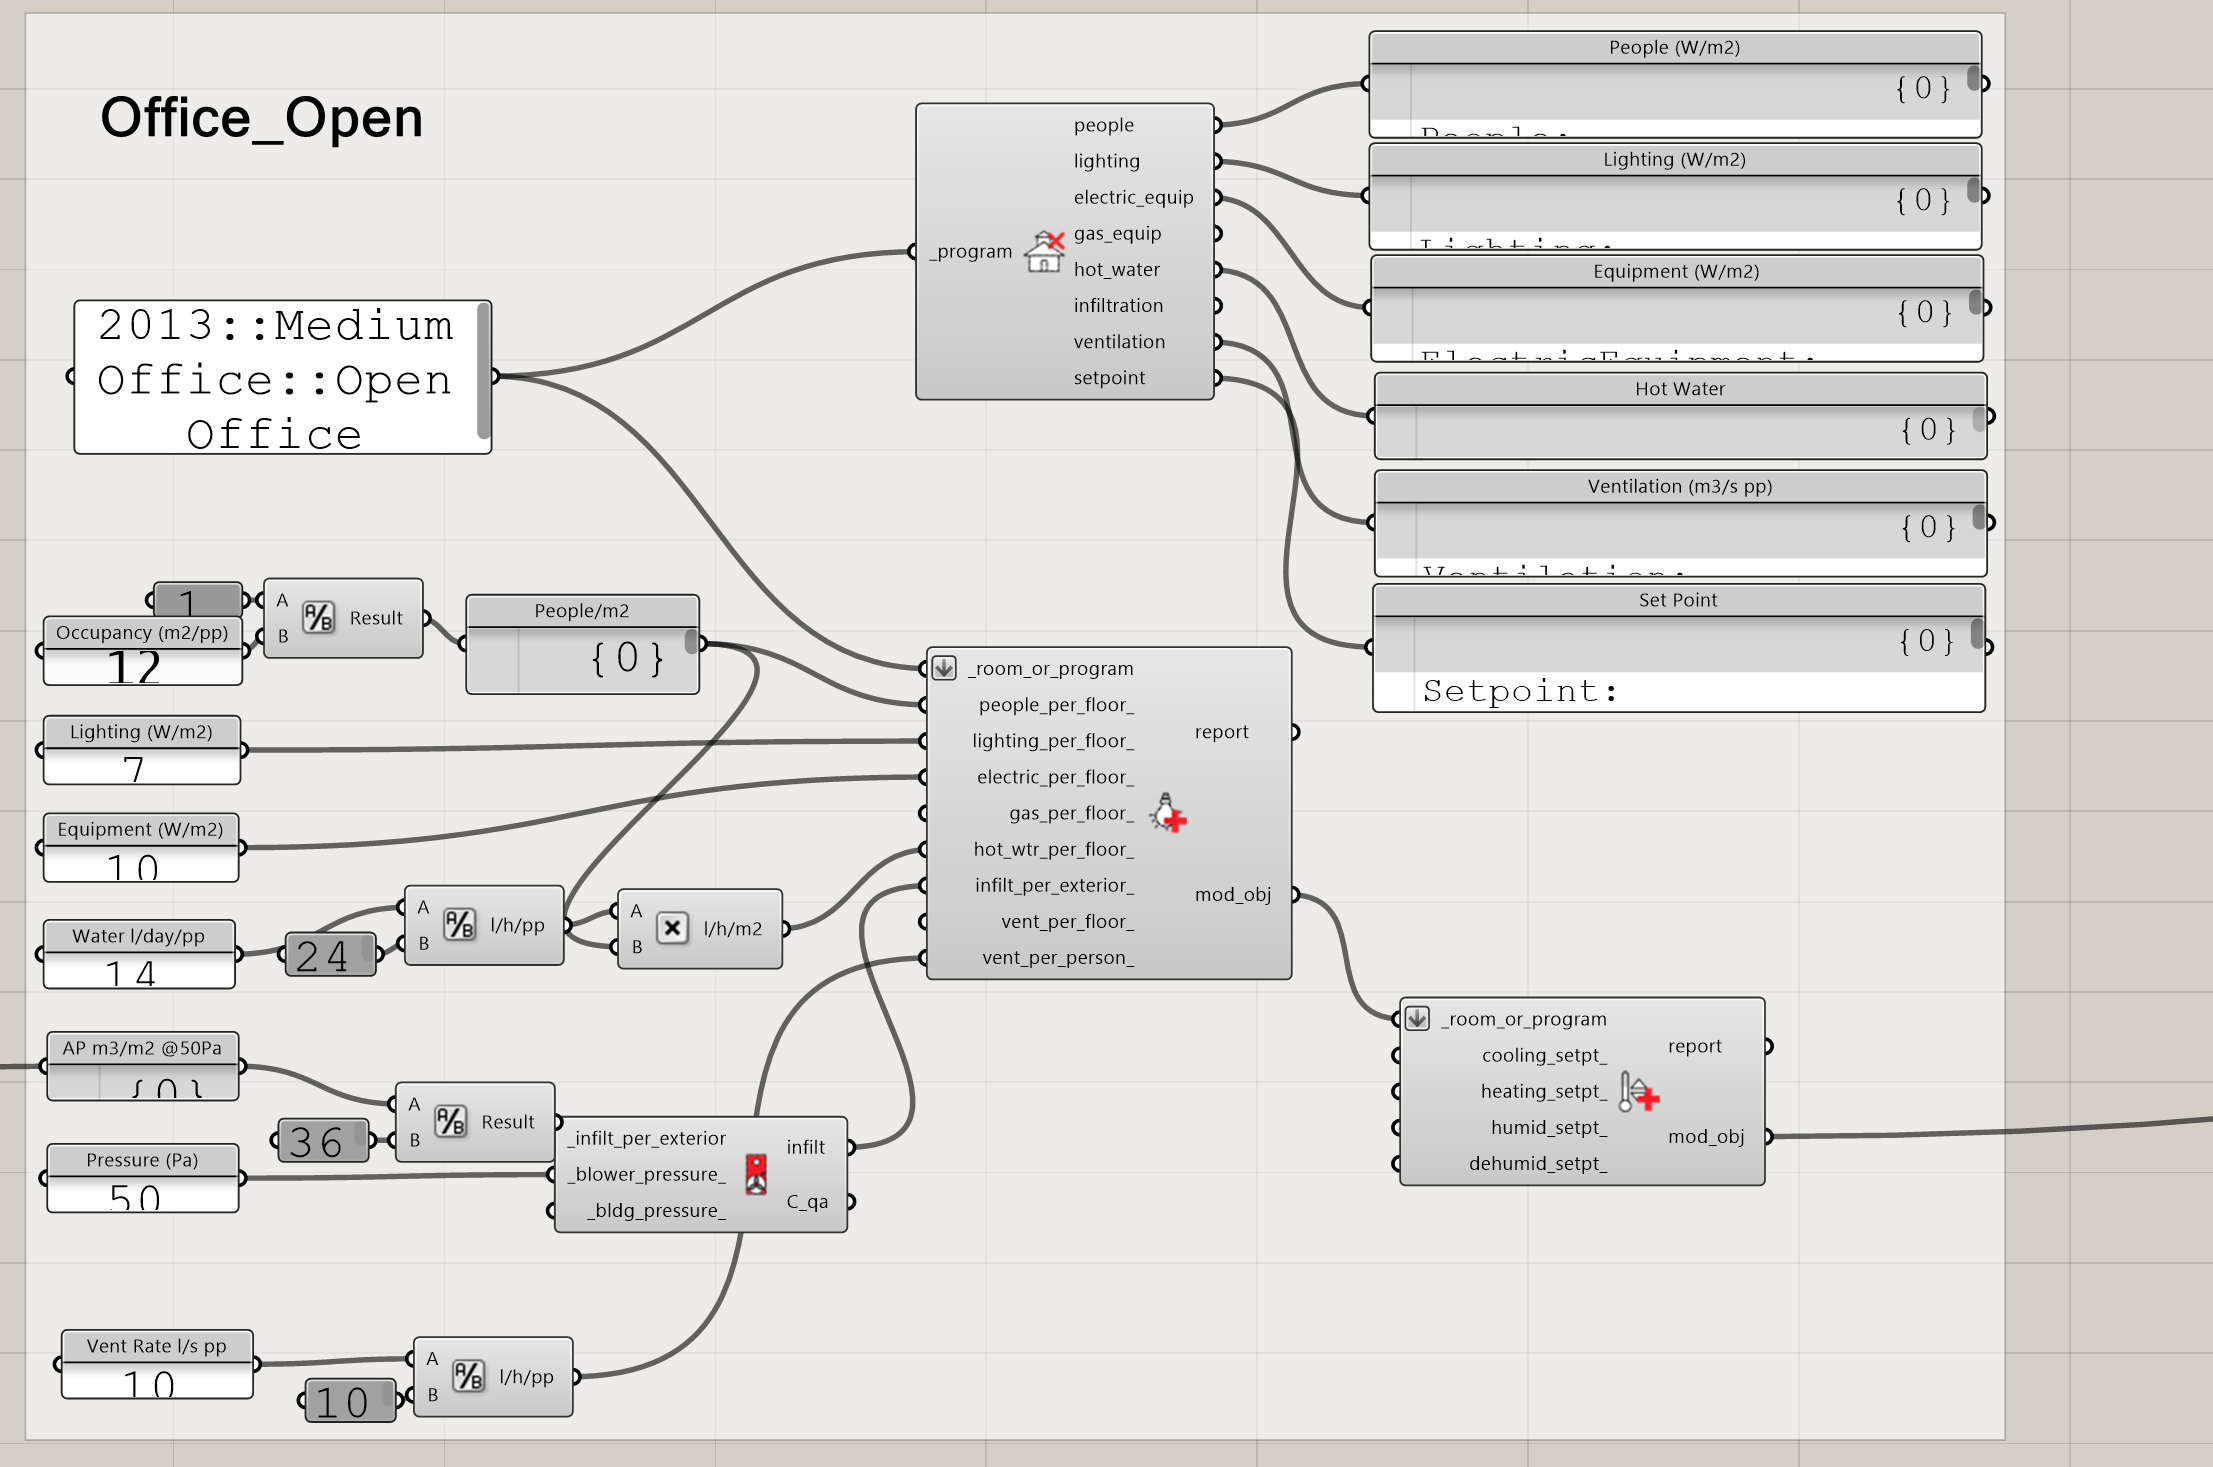Click the blower door infiltration icon
Image resolution: width=2213 pixels, height=1467 pixels.
click(756, 1174)
